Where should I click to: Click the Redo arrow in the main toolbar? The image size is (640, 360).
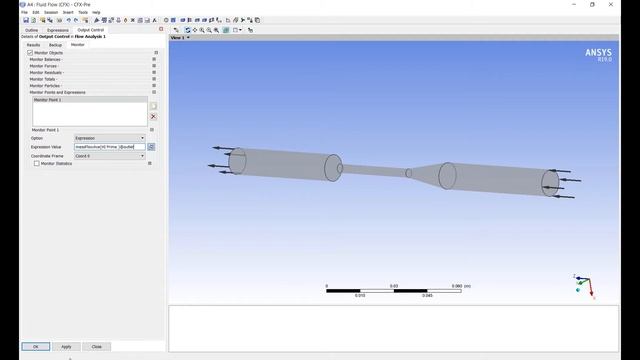click(76, 20)
